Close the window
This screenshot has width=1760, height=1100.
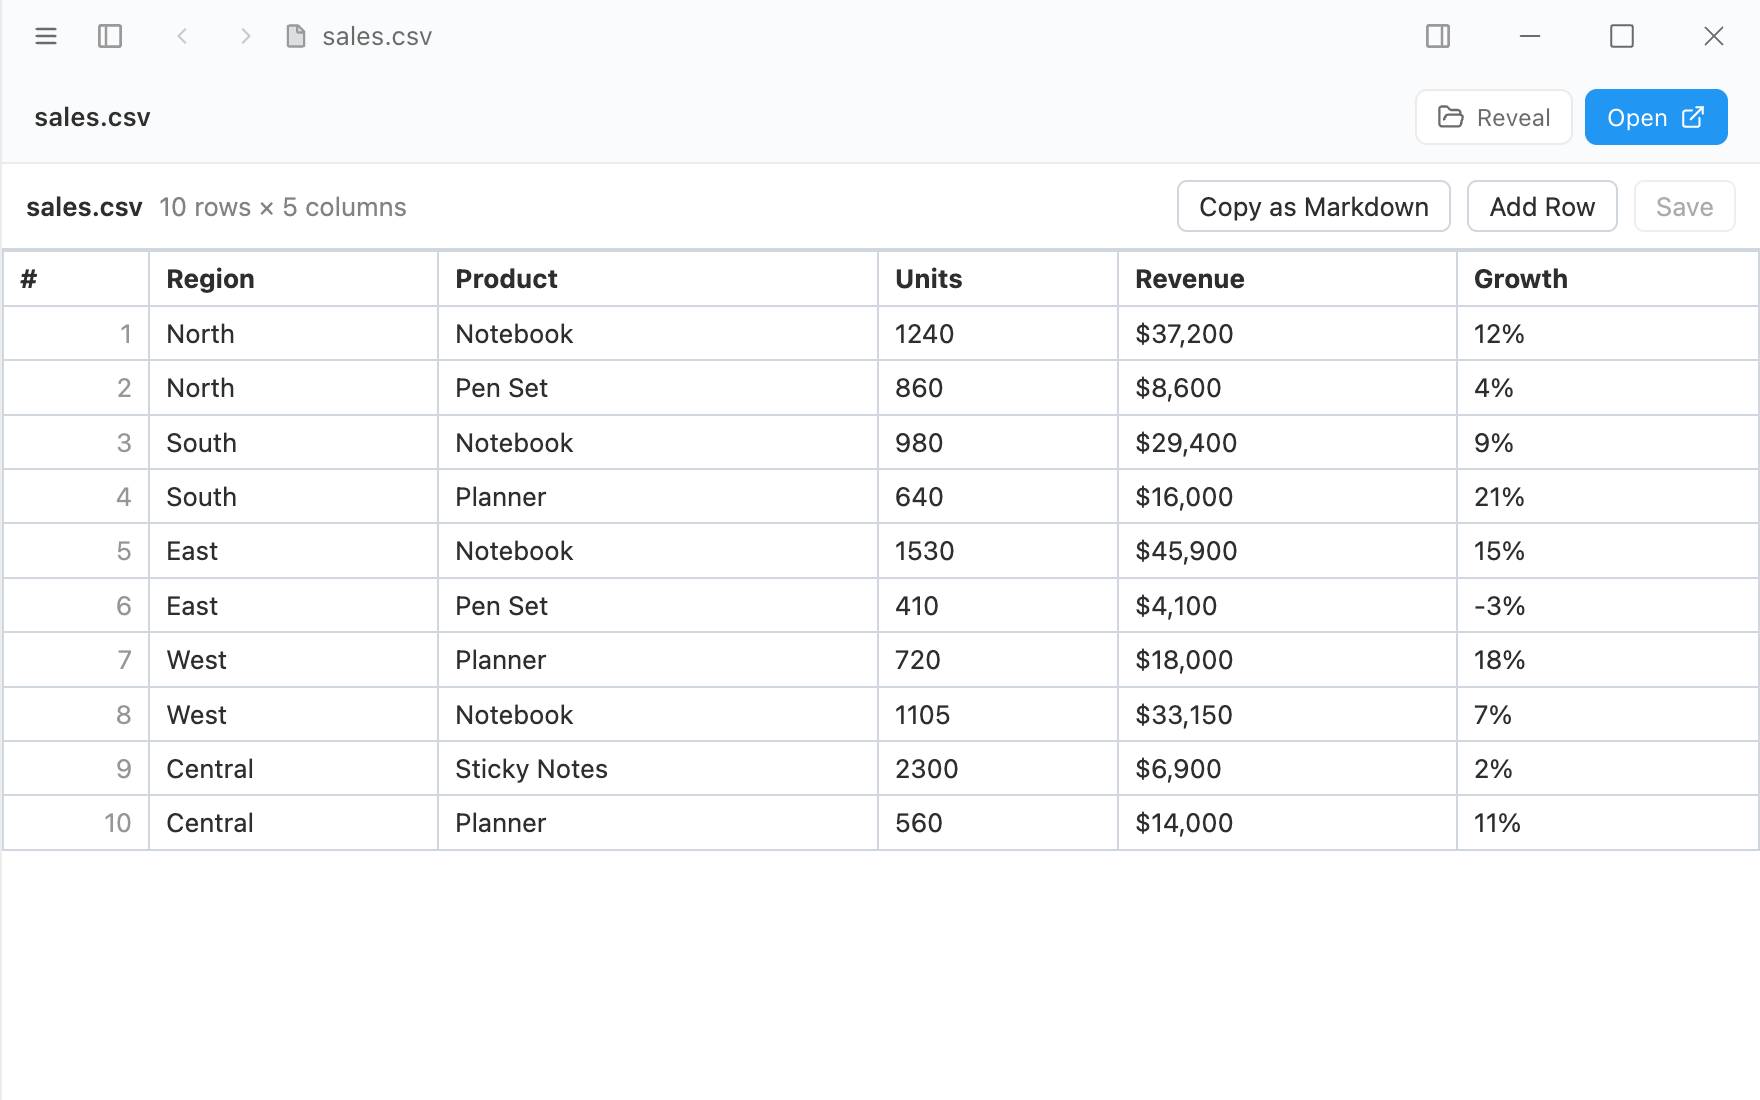click(1714, 37)
